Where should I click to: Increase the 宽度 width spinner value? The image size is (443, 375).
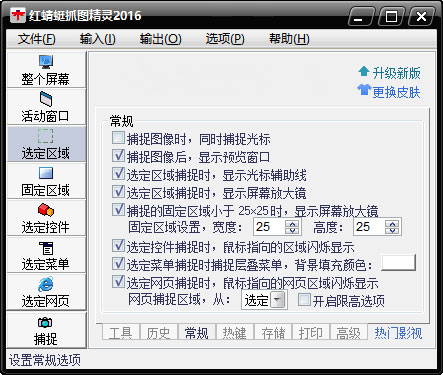coord(292,224)
